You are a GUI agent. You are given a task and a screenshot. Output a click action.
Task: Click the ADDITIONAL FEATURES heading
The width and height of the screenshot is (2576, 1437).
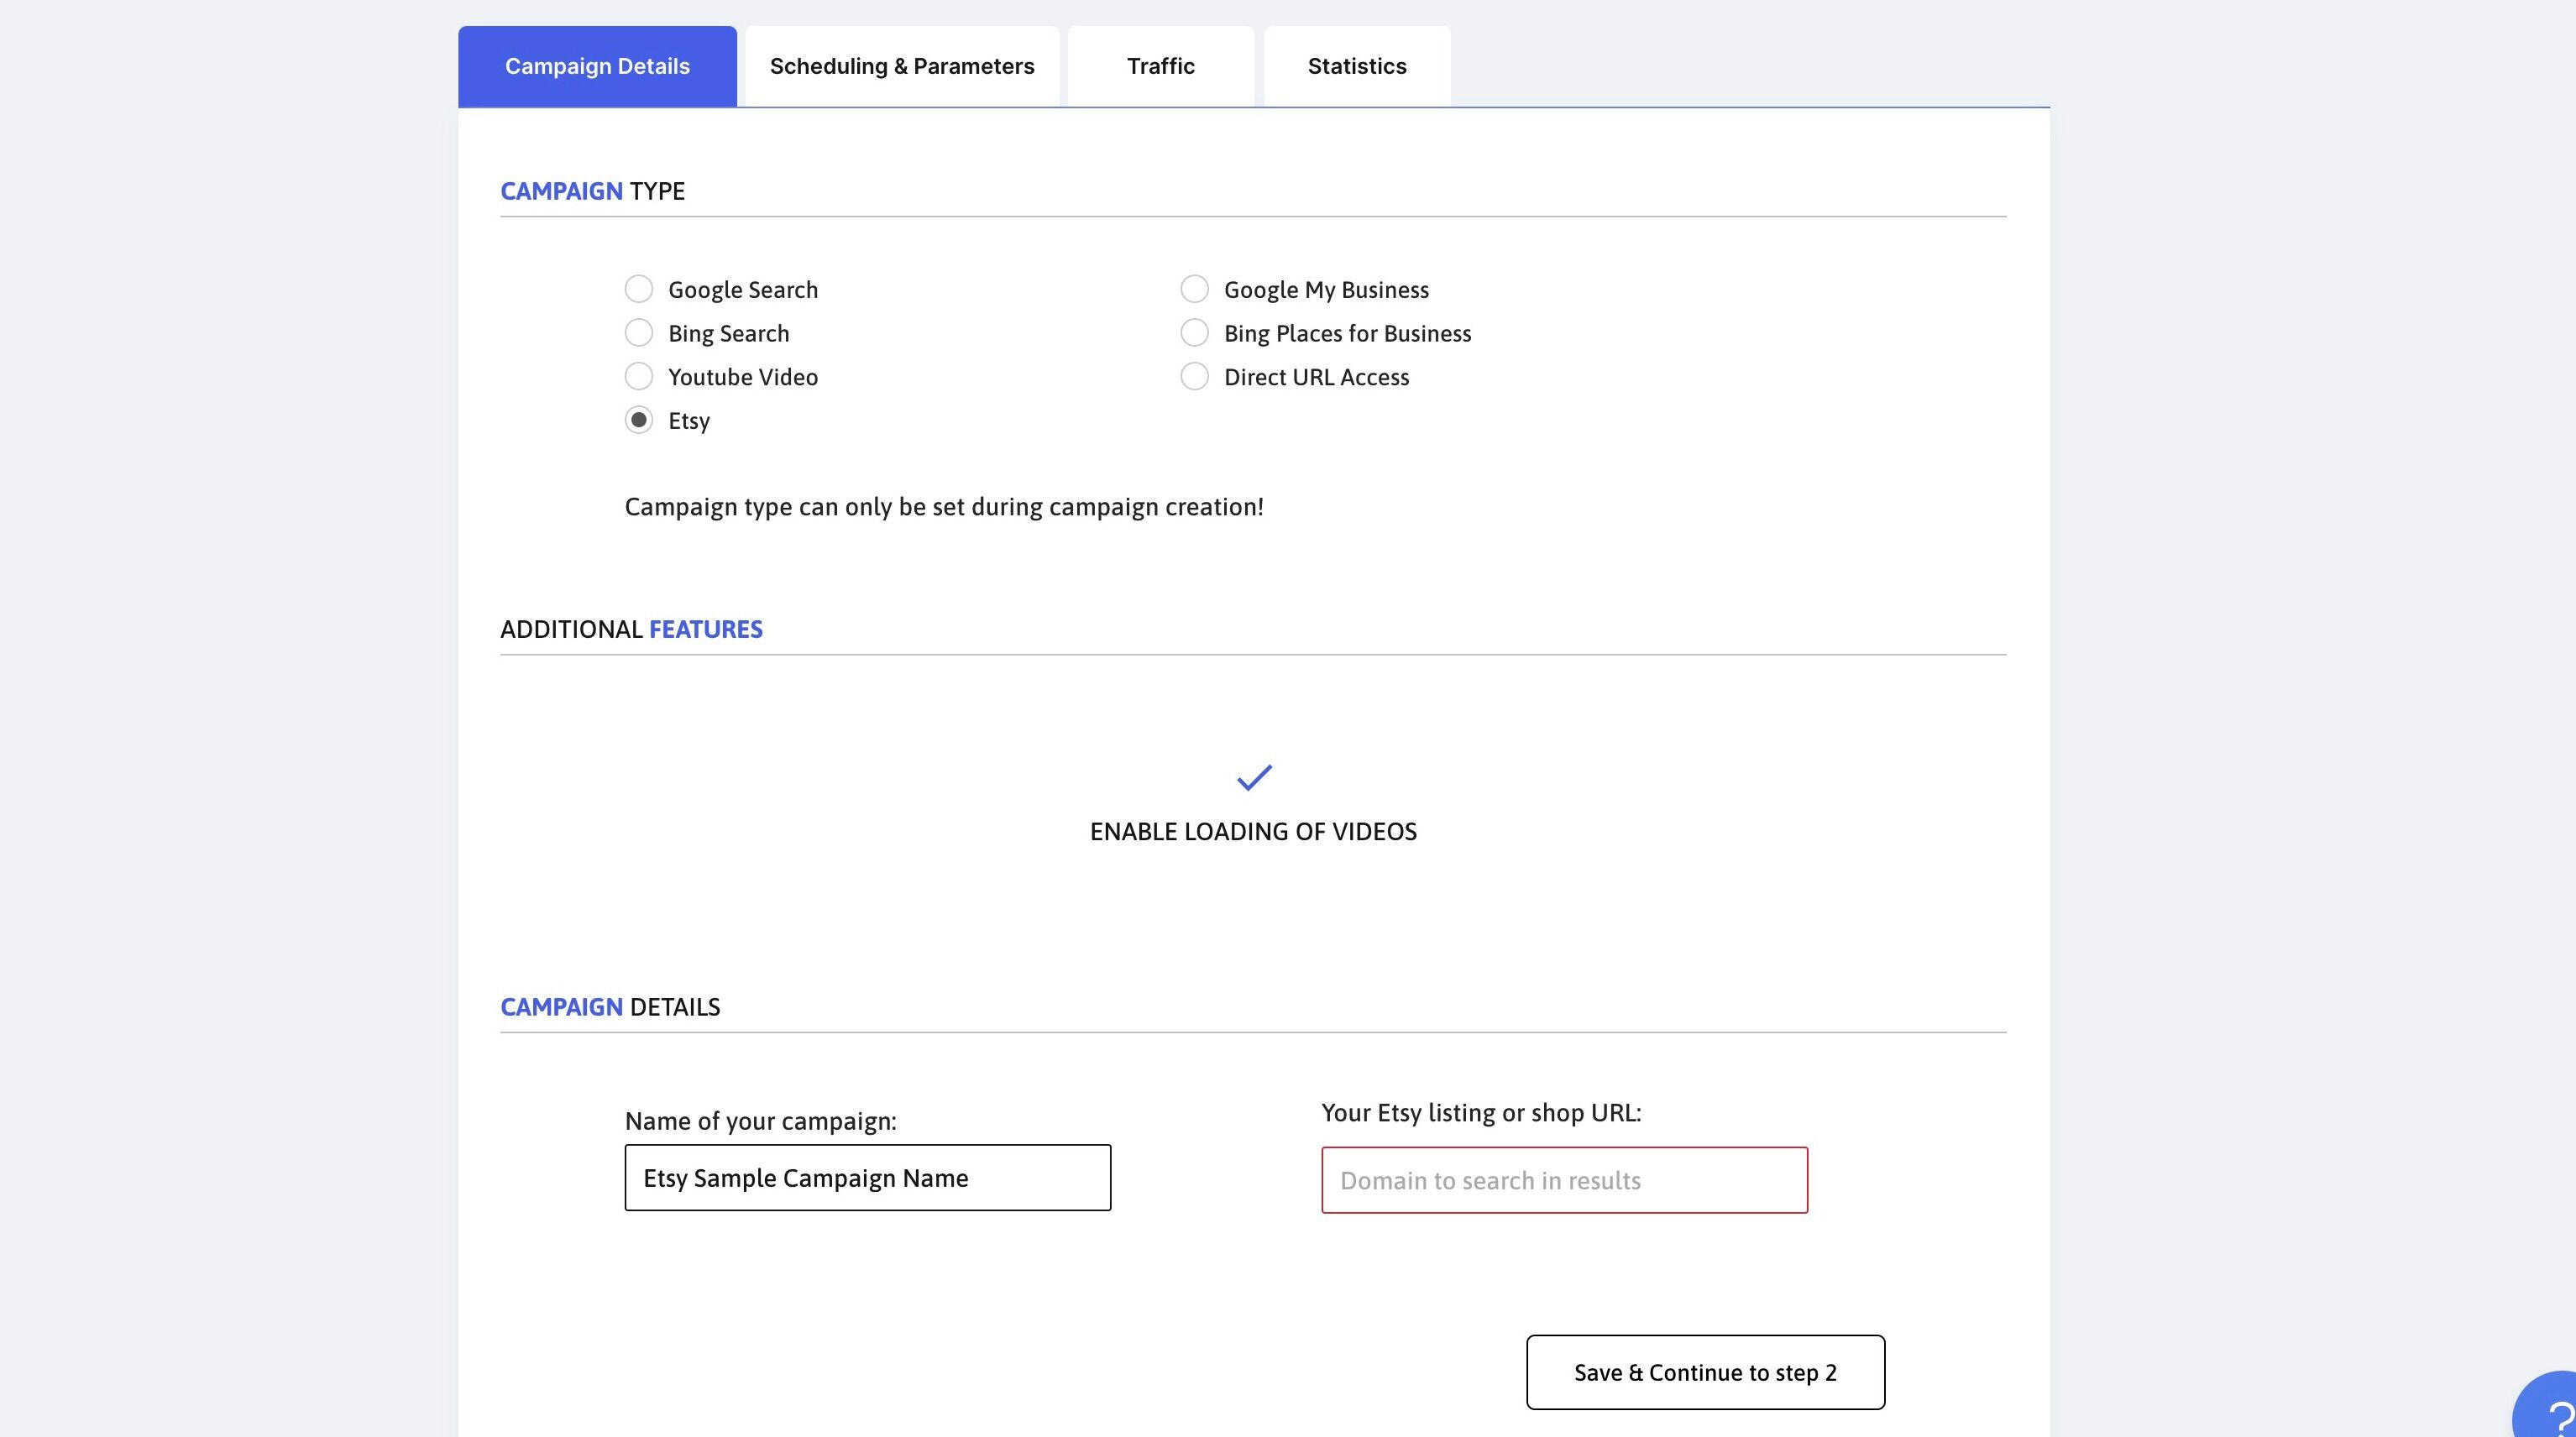(x=631, y=629)
